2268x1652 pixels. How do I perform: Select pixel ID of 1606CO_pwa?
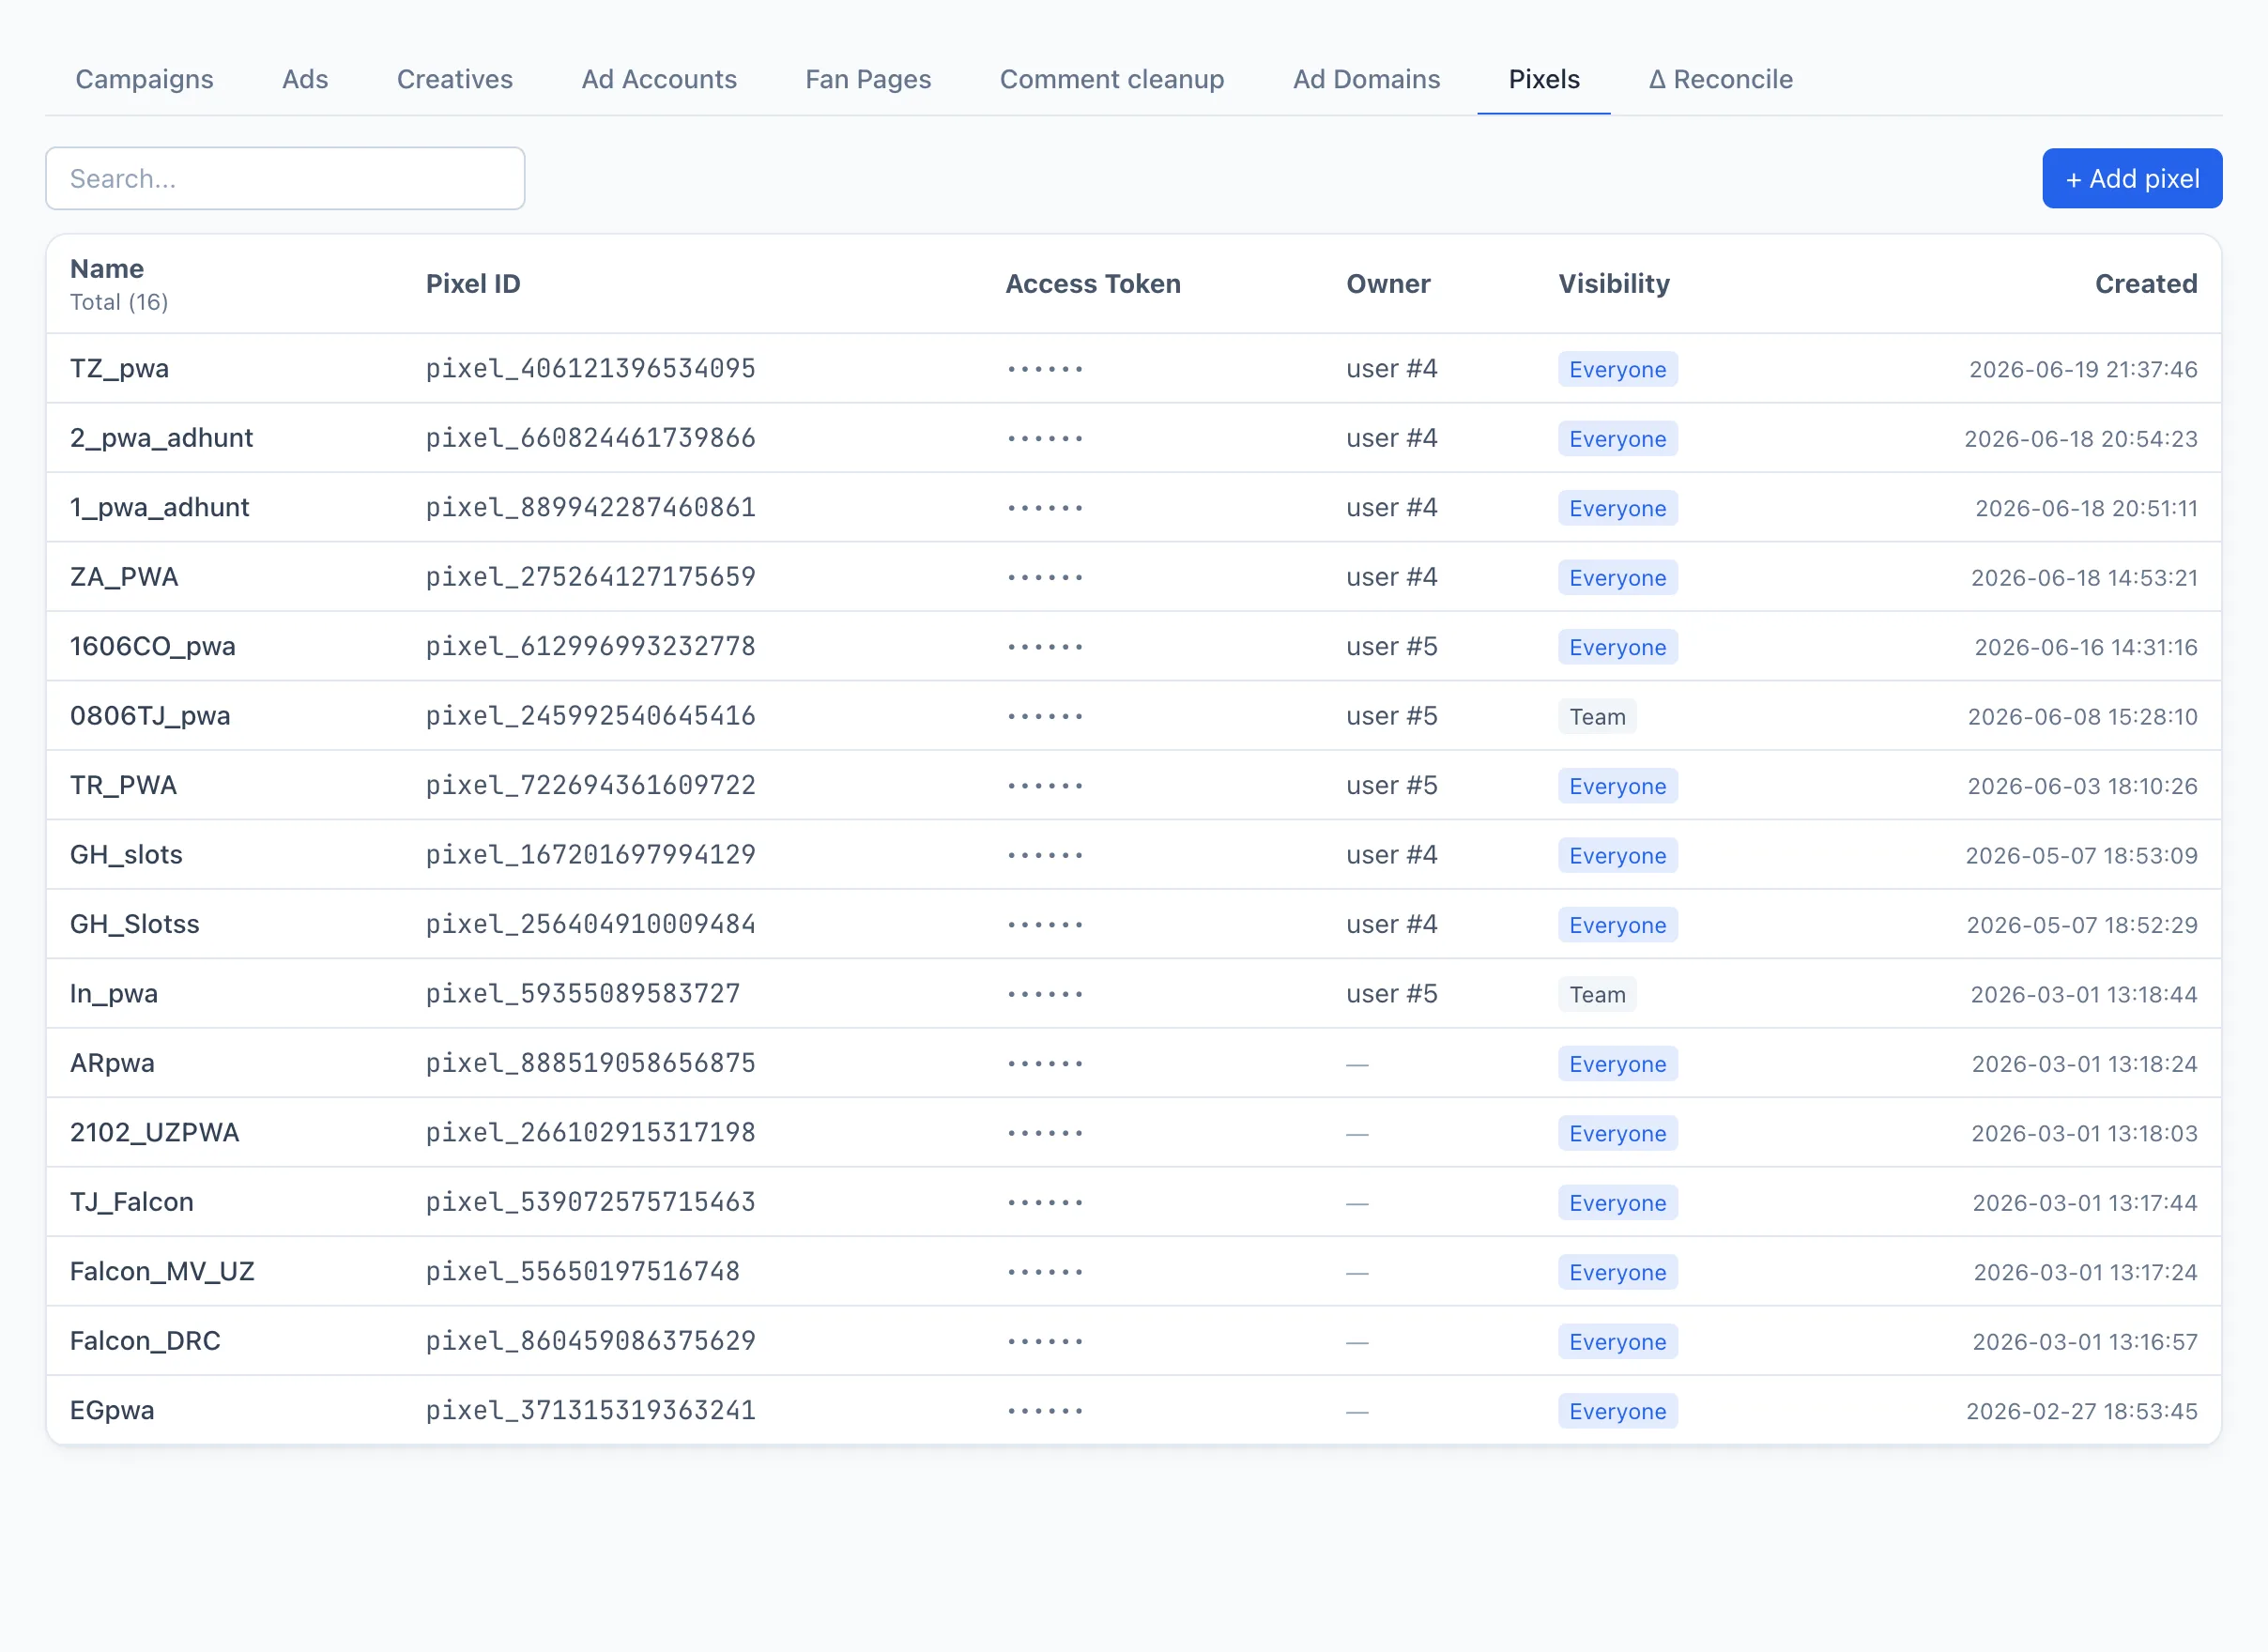[x=590, y=647]
